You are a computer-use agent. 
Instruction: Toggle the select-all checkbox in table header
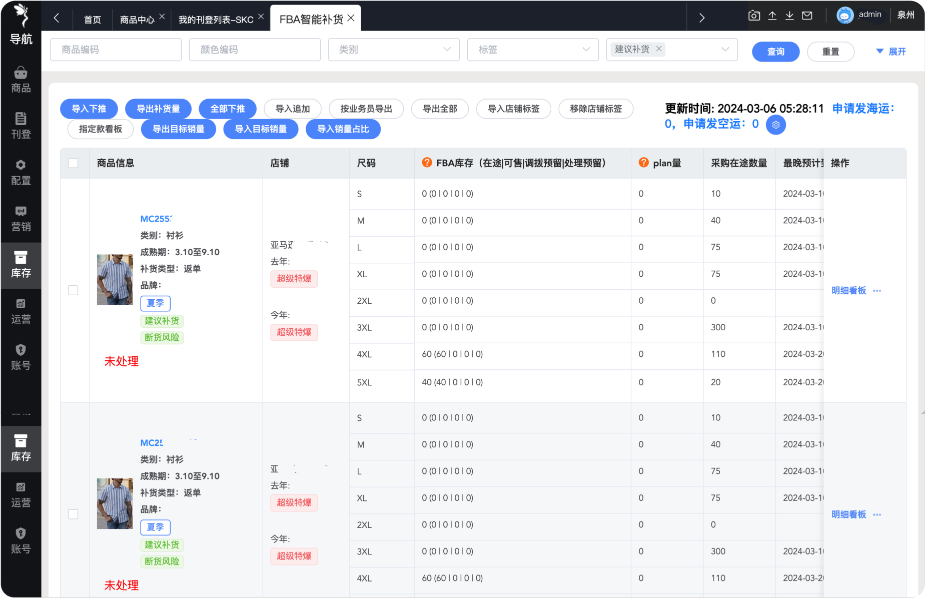73,163
